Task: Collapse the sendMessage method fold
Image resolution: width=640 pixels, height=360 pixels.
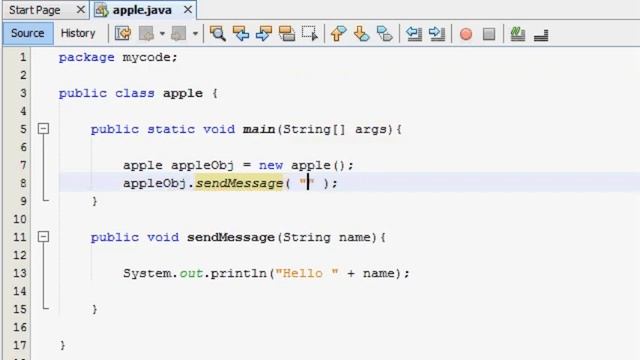Action: click(43, 237)
